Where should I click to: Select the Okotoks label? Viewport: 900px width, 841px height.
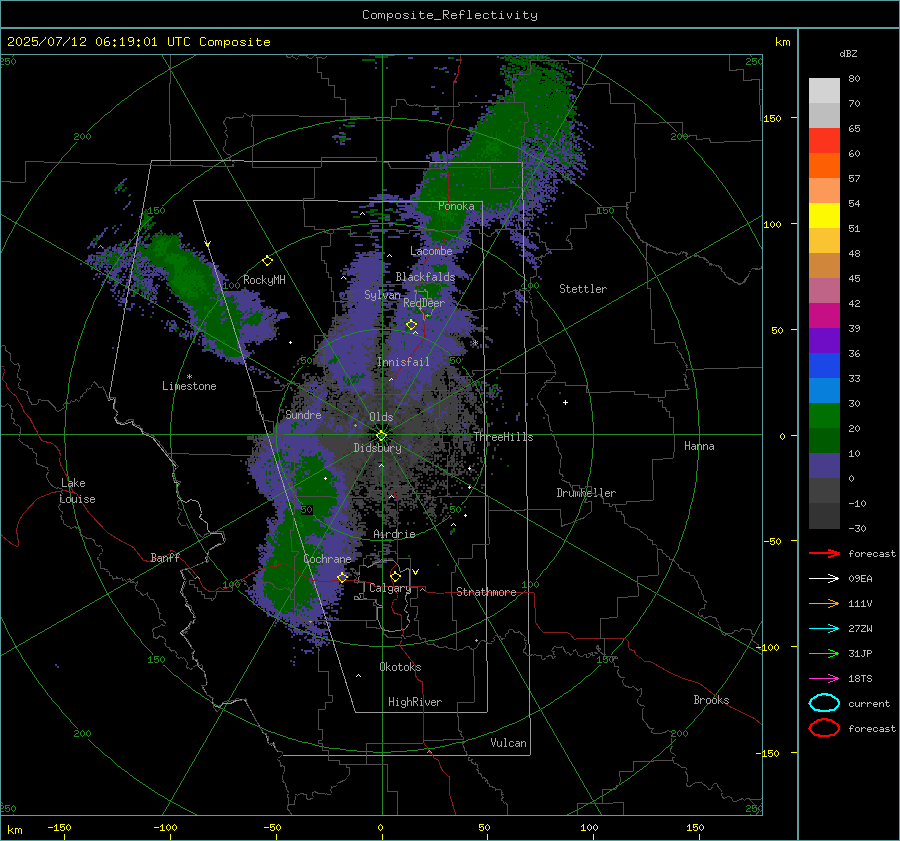400,667
